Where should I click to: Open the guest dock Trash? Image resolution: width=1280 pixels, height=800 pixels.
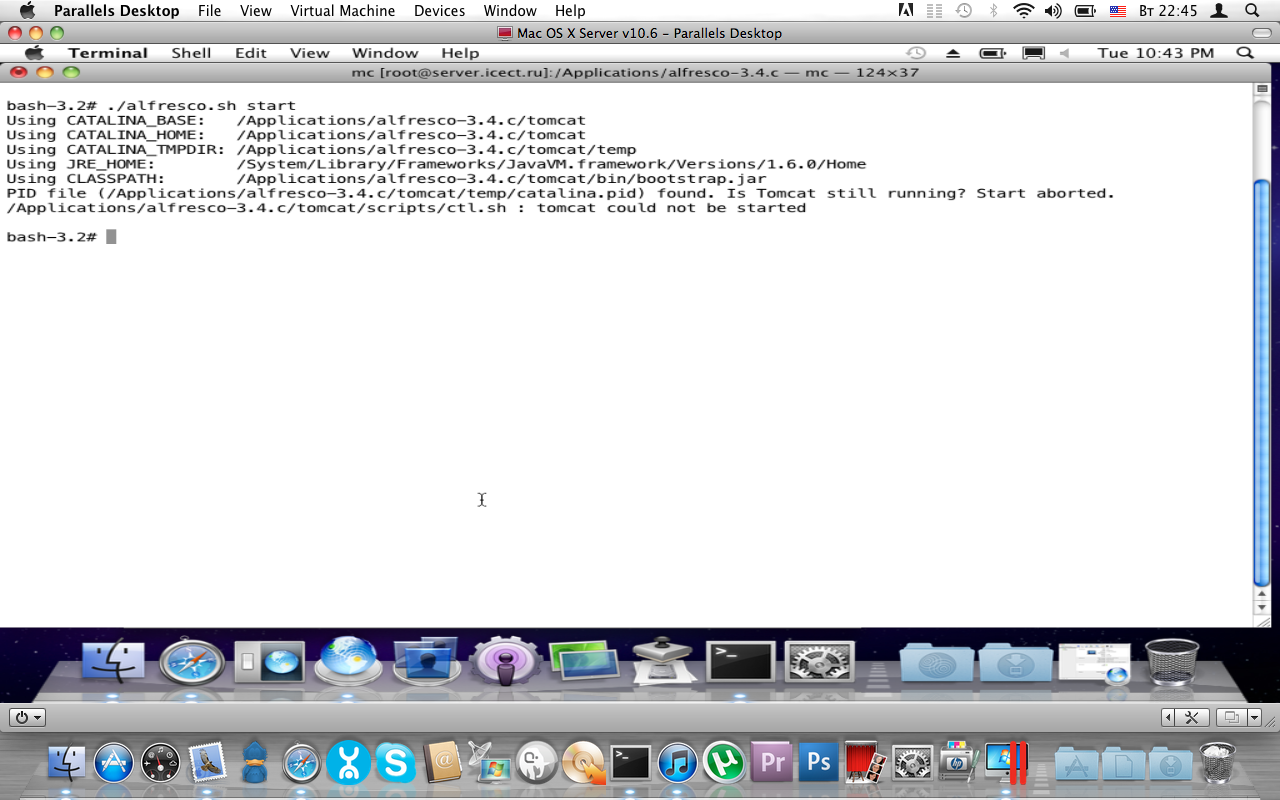[1172, 661]
